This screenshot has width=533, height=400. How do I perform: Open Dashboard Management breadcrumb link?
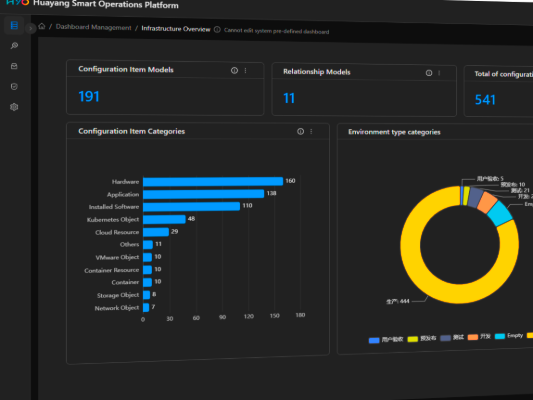point(93,27)
